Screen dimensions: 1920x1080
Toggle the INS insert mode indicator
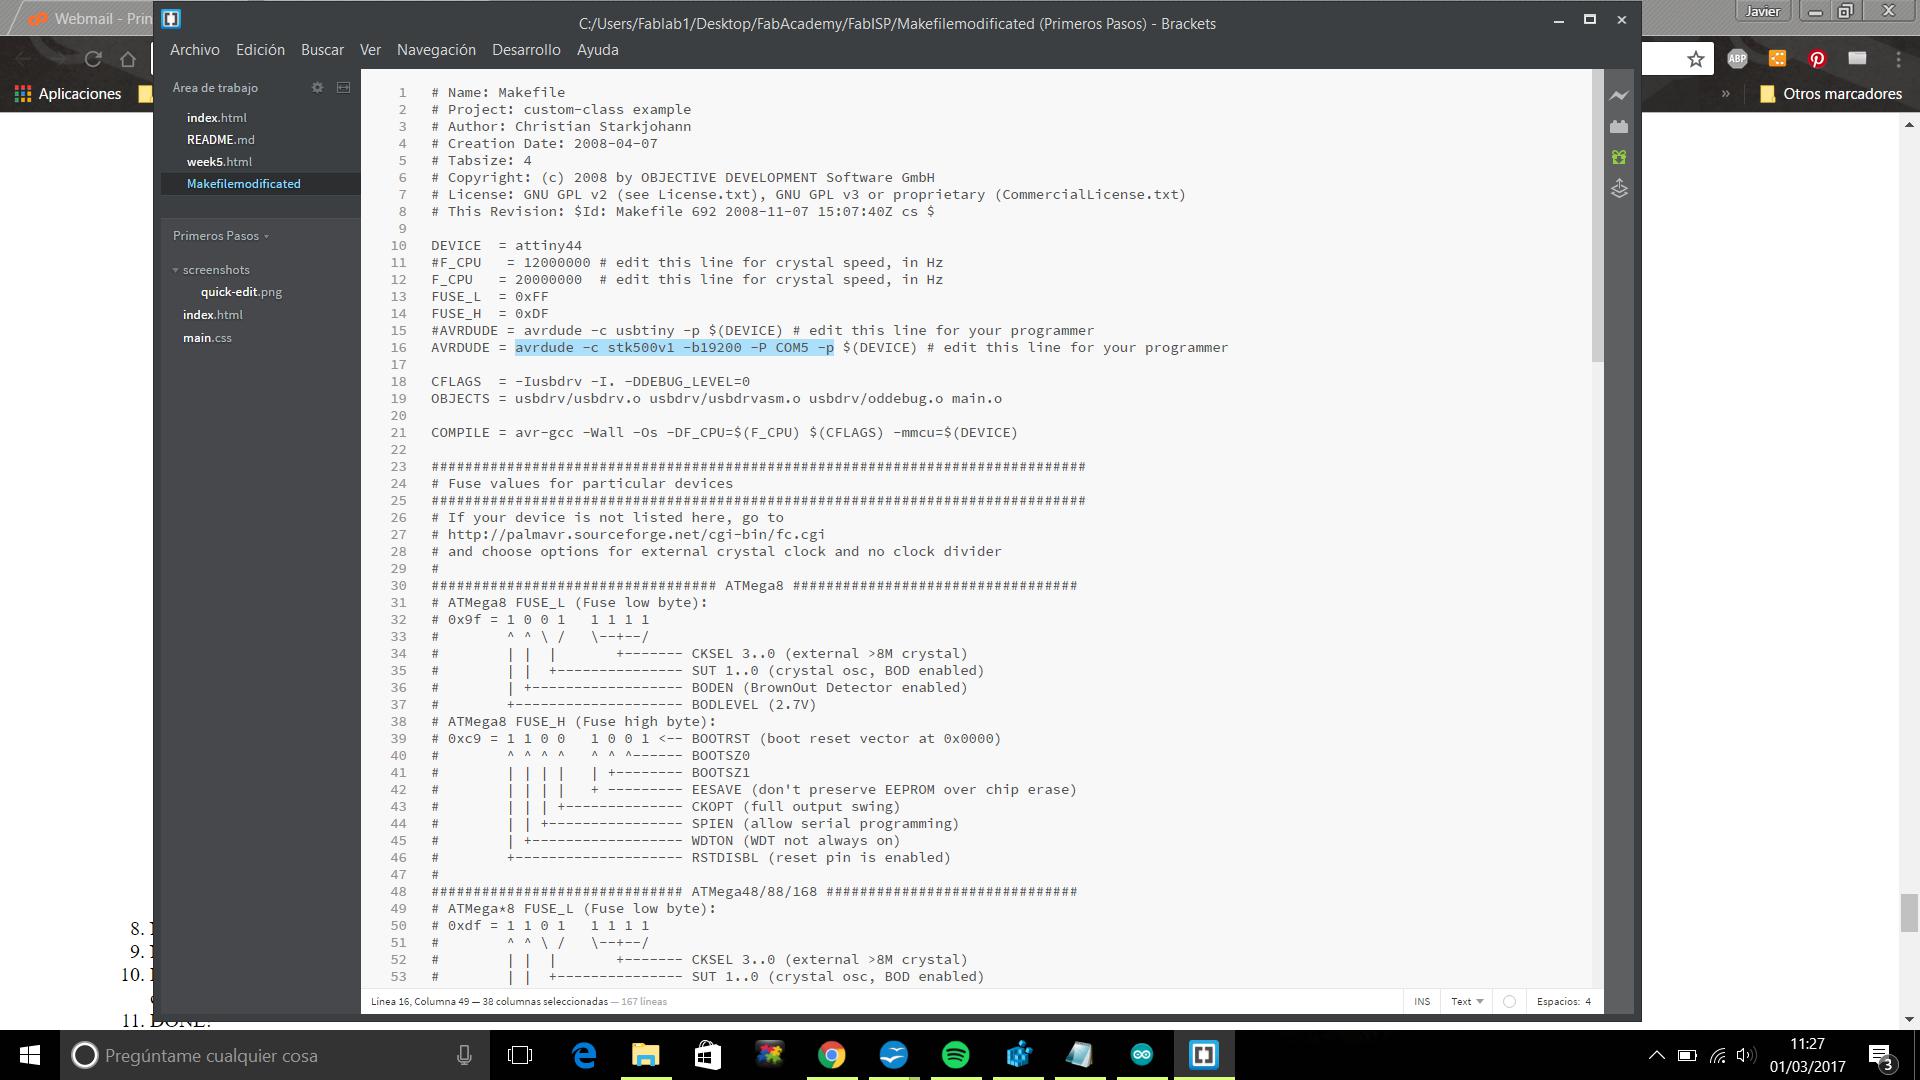(x=1422, y=1001)
